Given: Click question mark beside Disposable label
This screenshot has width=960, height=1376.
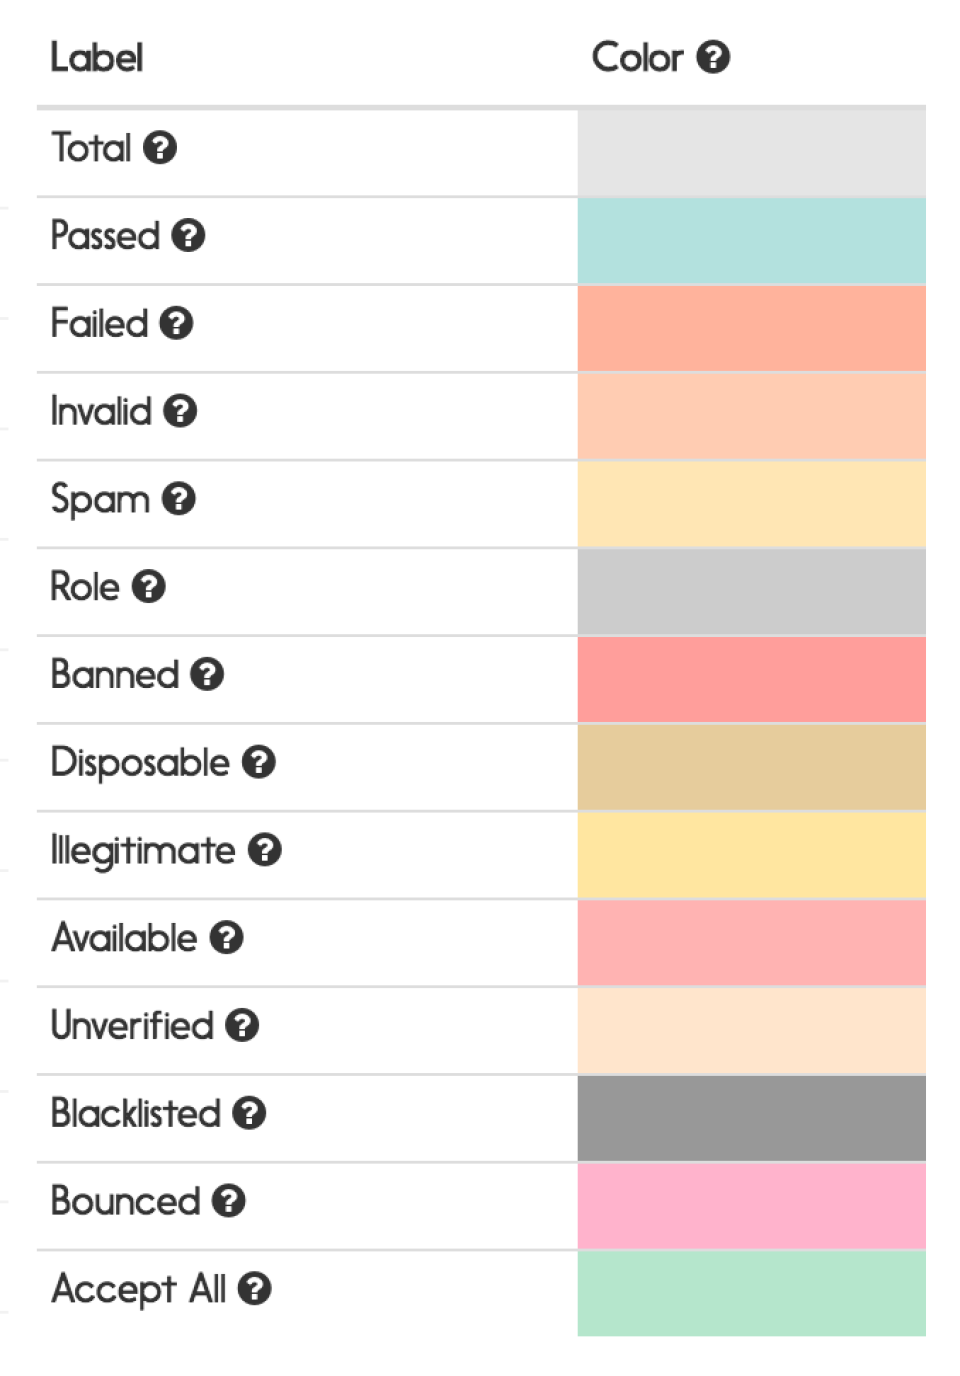Looking at the screenshot, I should pyautogui.click(x=259, y=762).
